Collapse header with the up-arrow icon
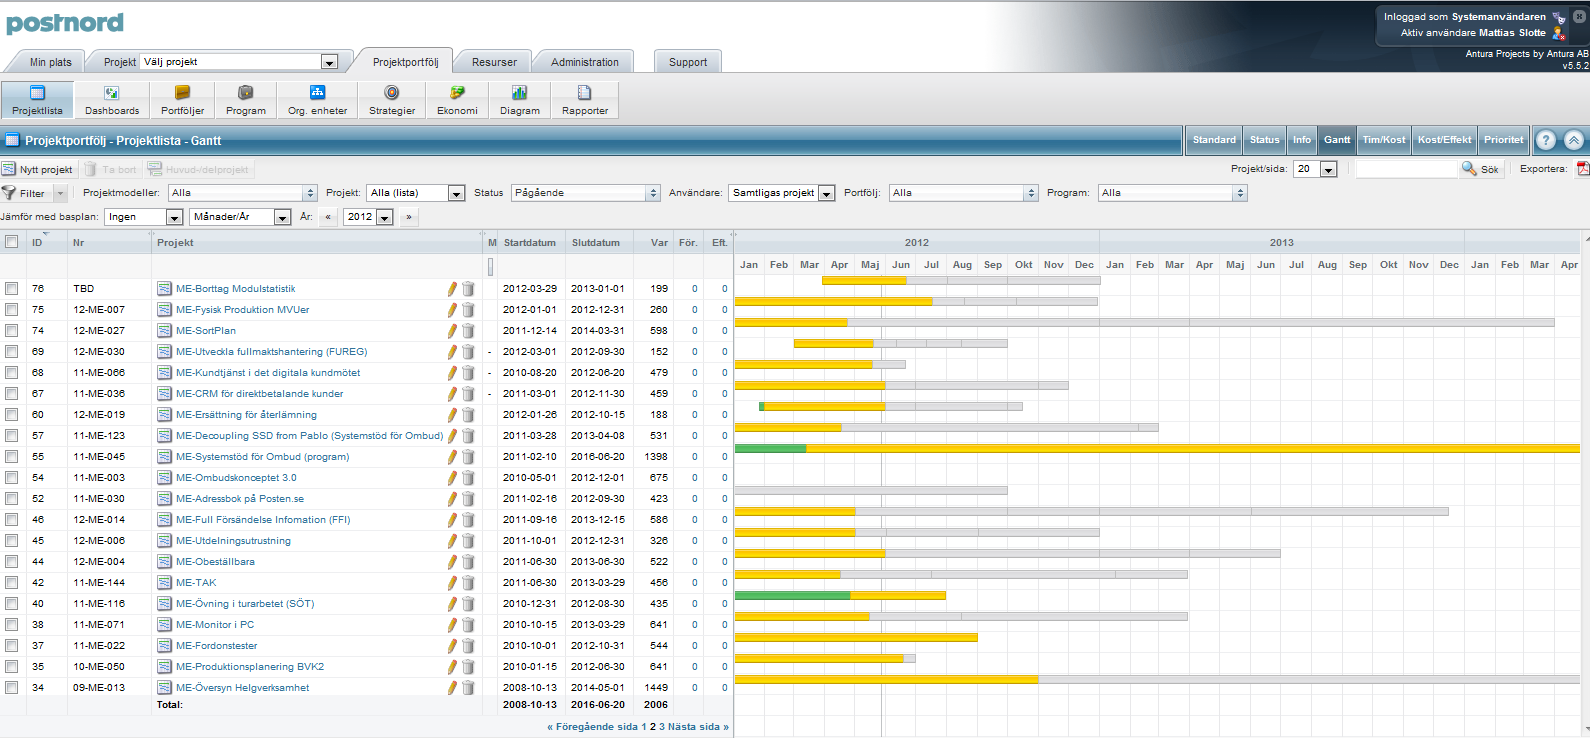Screen dimensions: 1590x738 pyautogui.click(x=1574, y=140)
